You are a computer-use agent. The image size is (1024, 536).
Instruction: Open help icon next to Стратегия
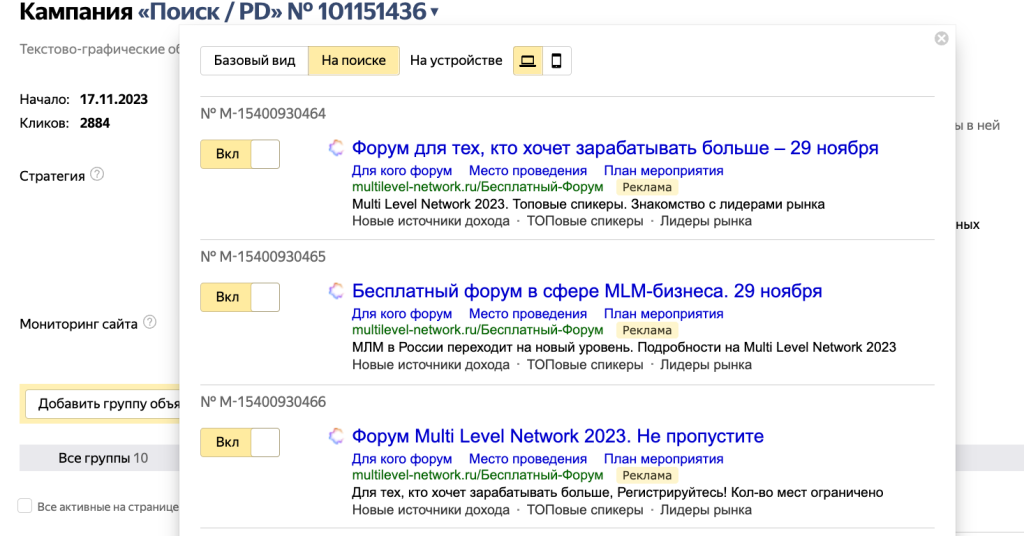click(97, 174)
